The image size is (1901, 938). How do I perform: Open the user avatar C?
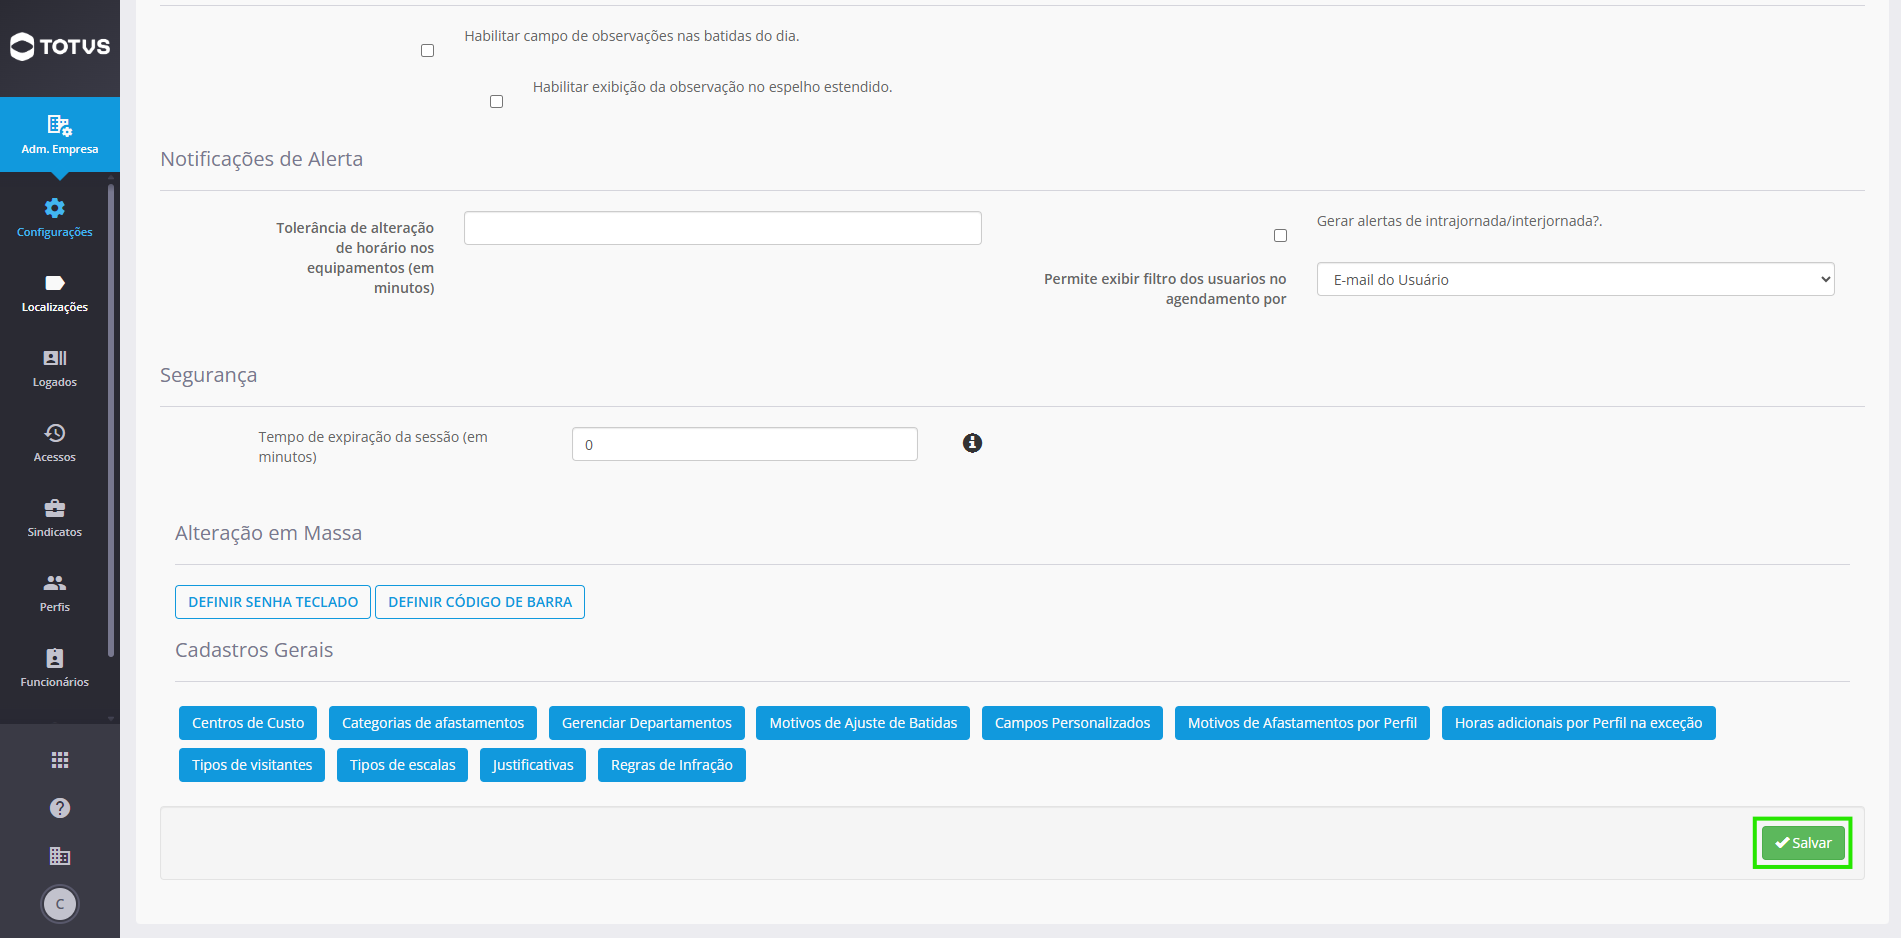60,904
